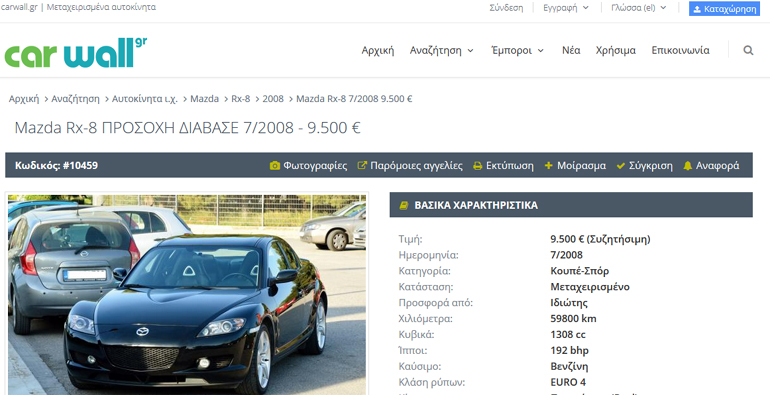Open the Γλώσσα (el) language dropdown

pos(638,8)
